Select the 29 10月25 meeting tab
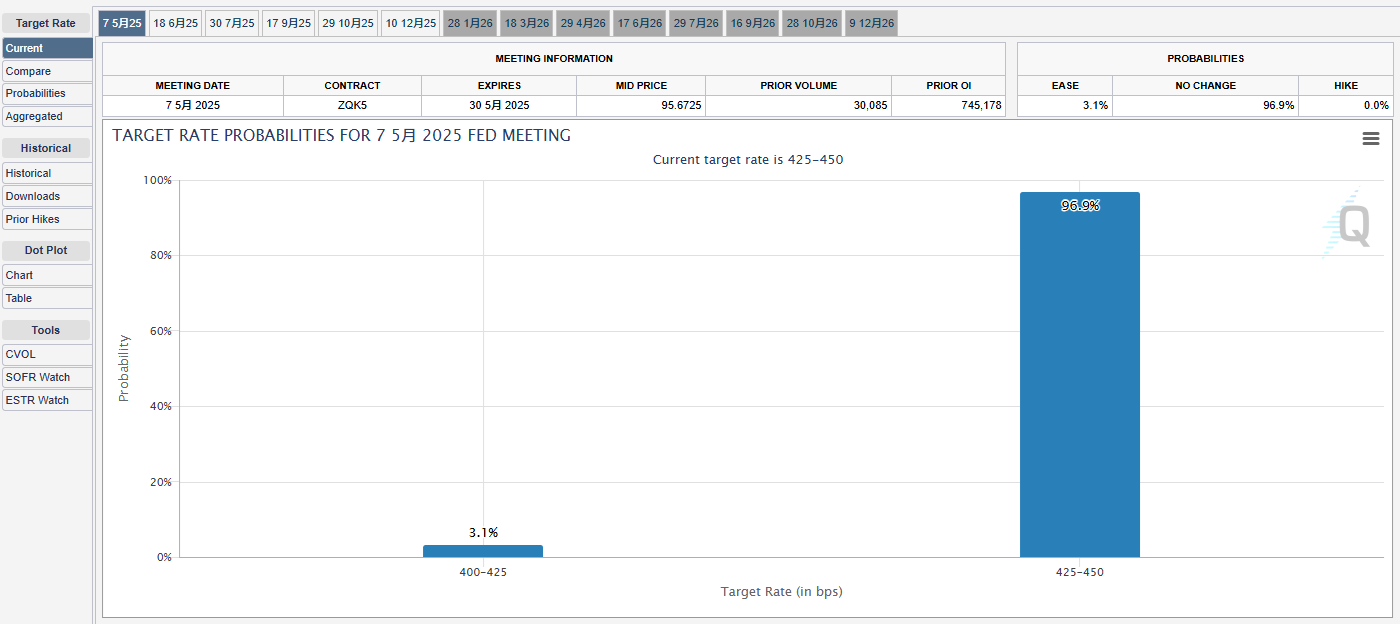Screen dimensions: 1400x624 point(348,23)
